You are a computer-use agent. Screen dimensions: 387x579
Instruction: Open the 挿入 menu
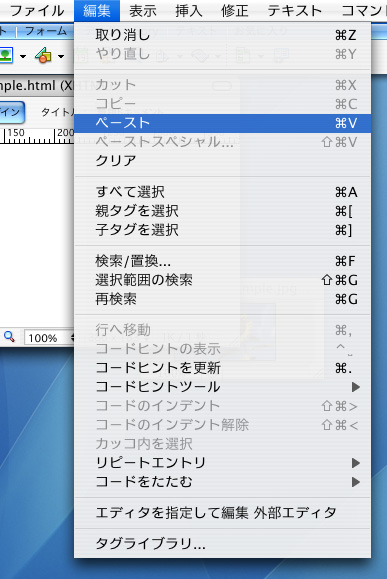point(189,11)
